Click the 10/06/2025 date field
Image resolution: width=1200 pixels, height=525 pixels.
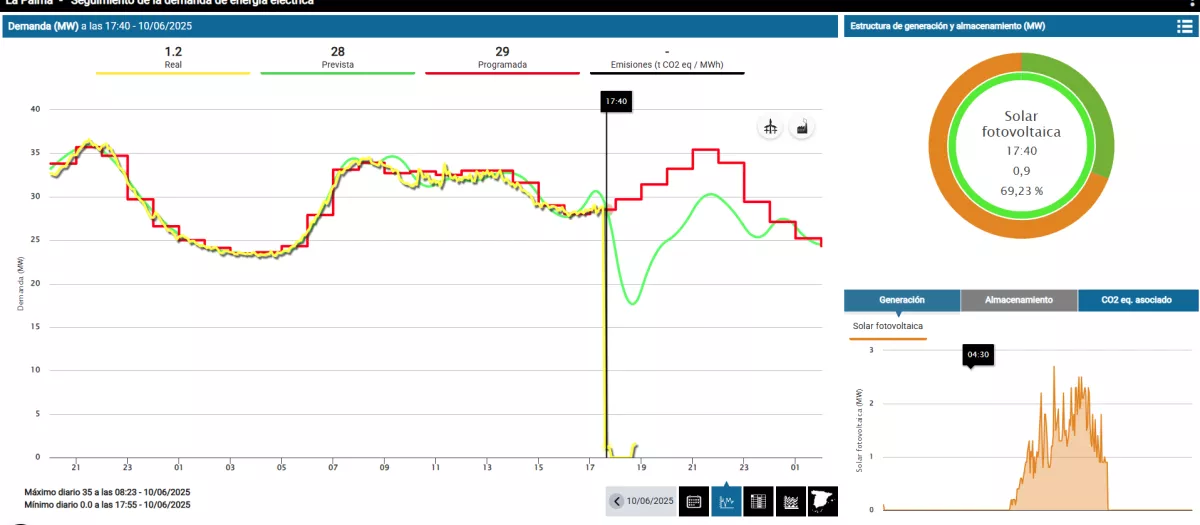[650, 501]
